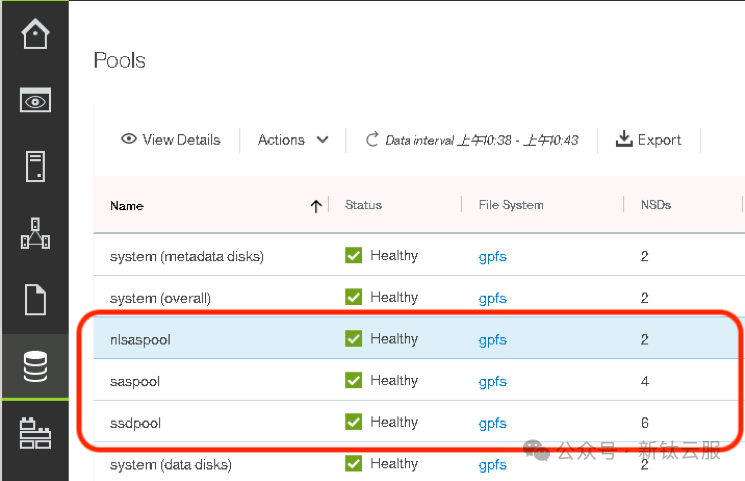The height and width of the screenshot is (481, 745).
Task: Click View Details button
Action: point(171,140)
